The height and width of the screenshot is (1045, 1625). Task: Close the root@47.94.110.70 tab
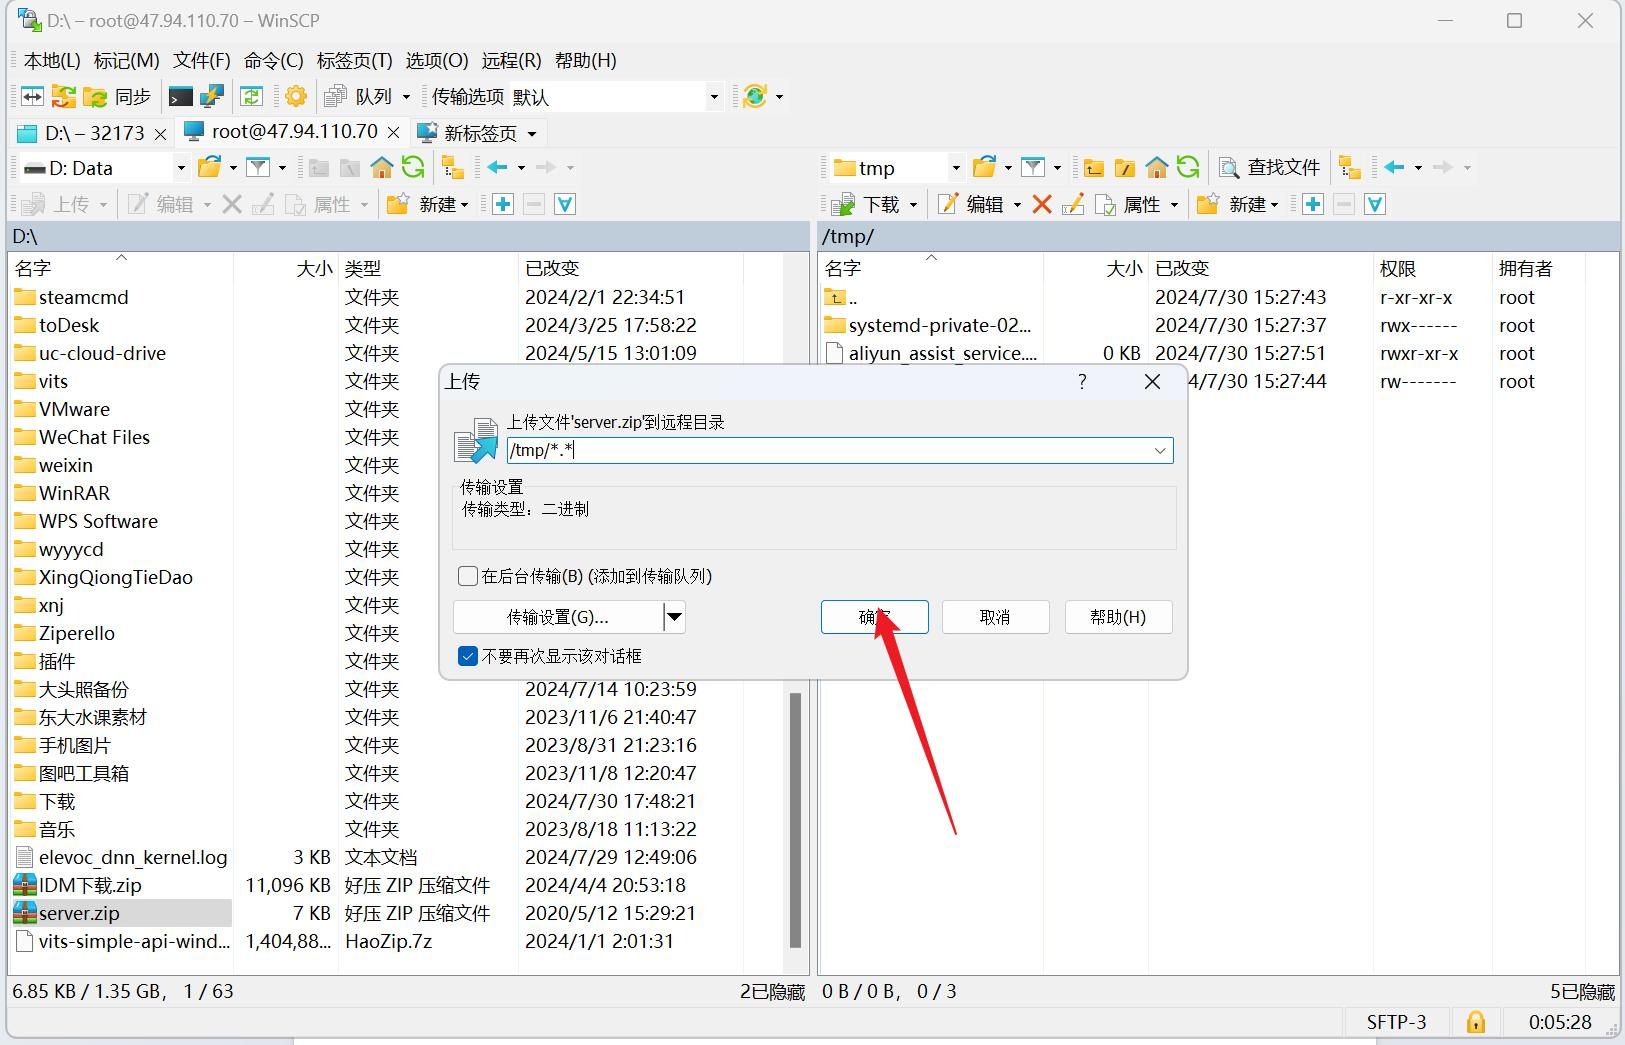(393, 132)
